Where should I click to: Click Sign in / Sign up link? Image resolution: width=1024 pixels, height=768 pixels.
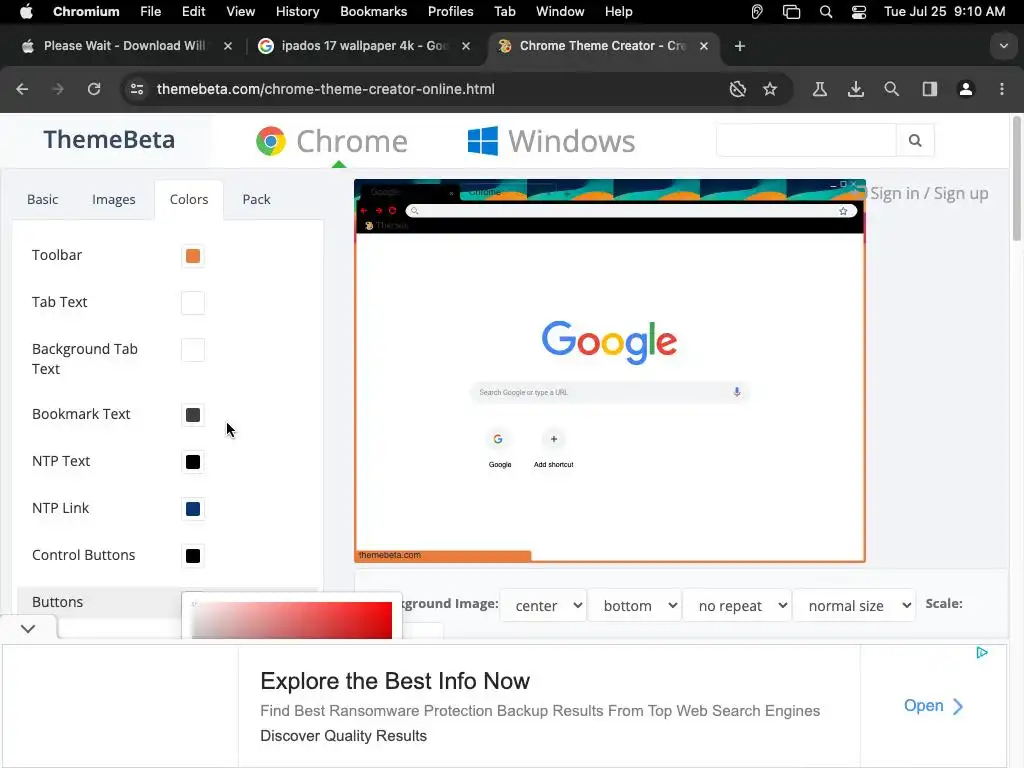coord(929,193)
